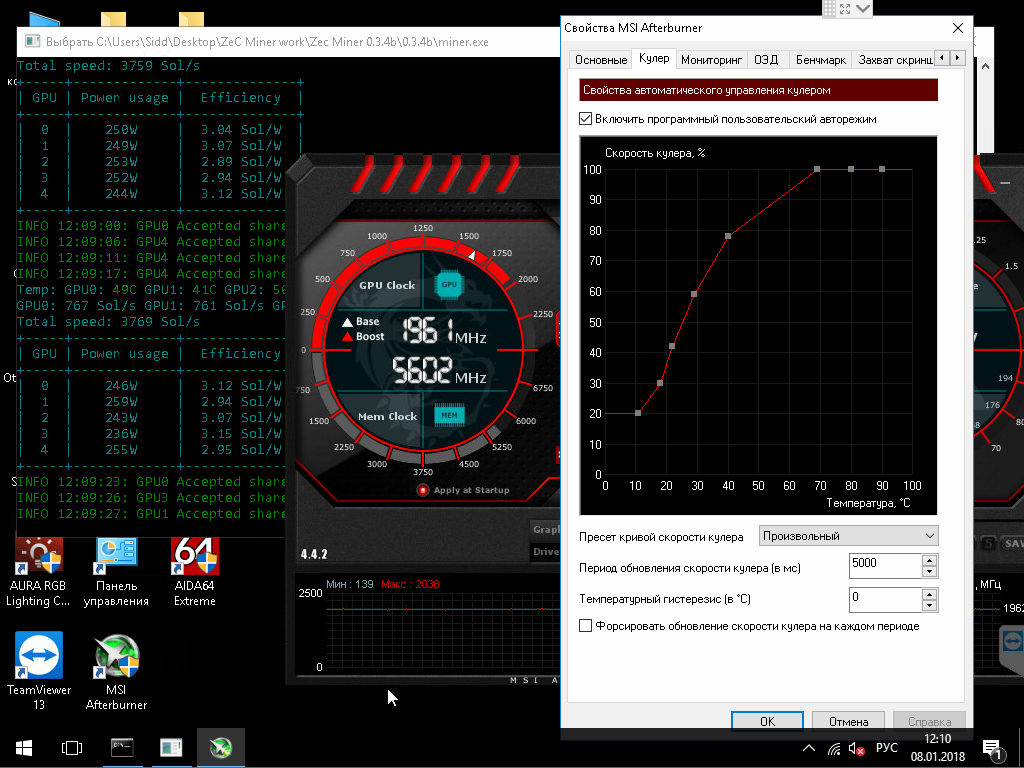Click the muted volume tray icon

tap(856, 748)
